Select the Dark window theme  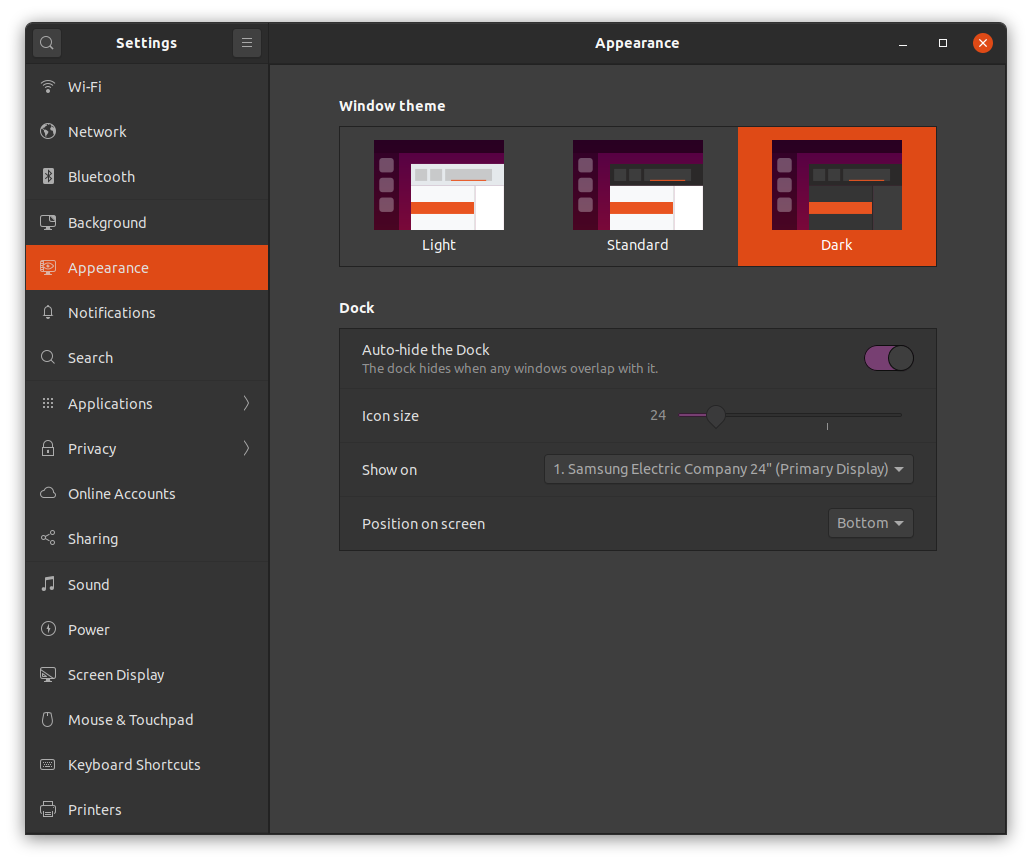coord(837,196)
